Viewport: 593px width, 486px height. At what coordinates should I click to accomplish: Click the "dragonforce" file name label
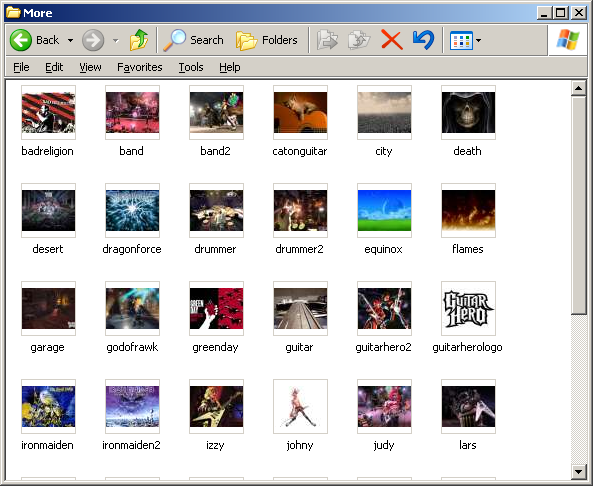point(132,249)
